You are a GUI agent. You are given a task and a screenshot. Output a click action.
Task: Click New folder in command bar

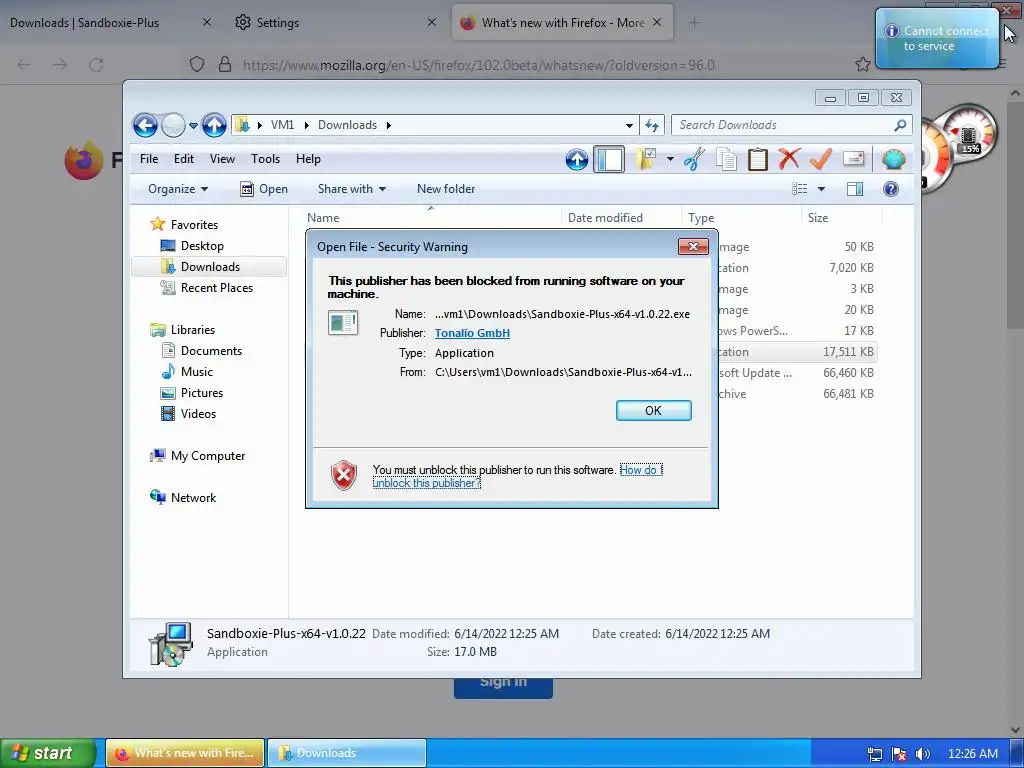coord(446,189)
